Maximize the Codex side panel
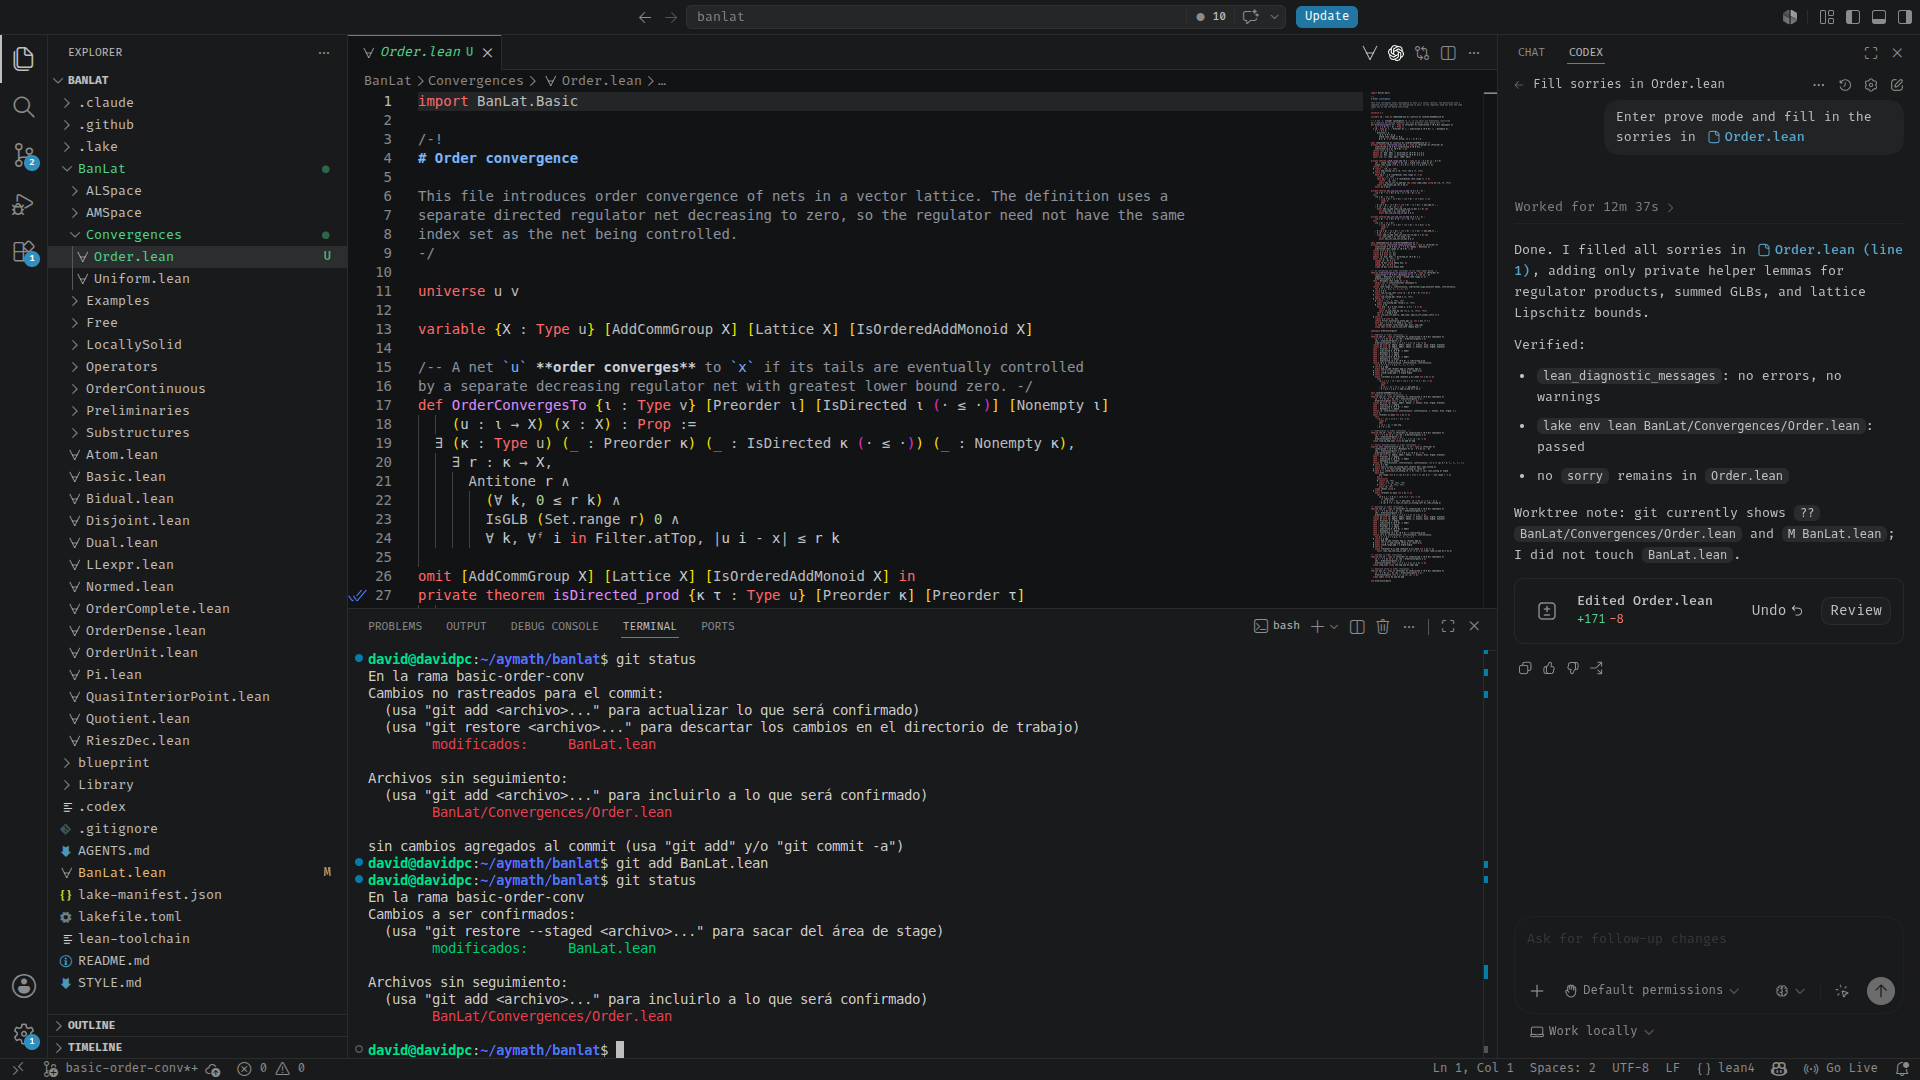 [1871, 53]
